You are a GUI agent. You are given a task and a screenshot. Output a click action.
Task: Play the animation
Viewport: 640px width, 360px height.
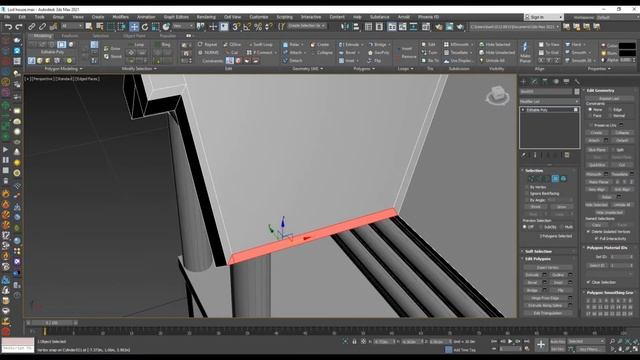tap(510, 341)
